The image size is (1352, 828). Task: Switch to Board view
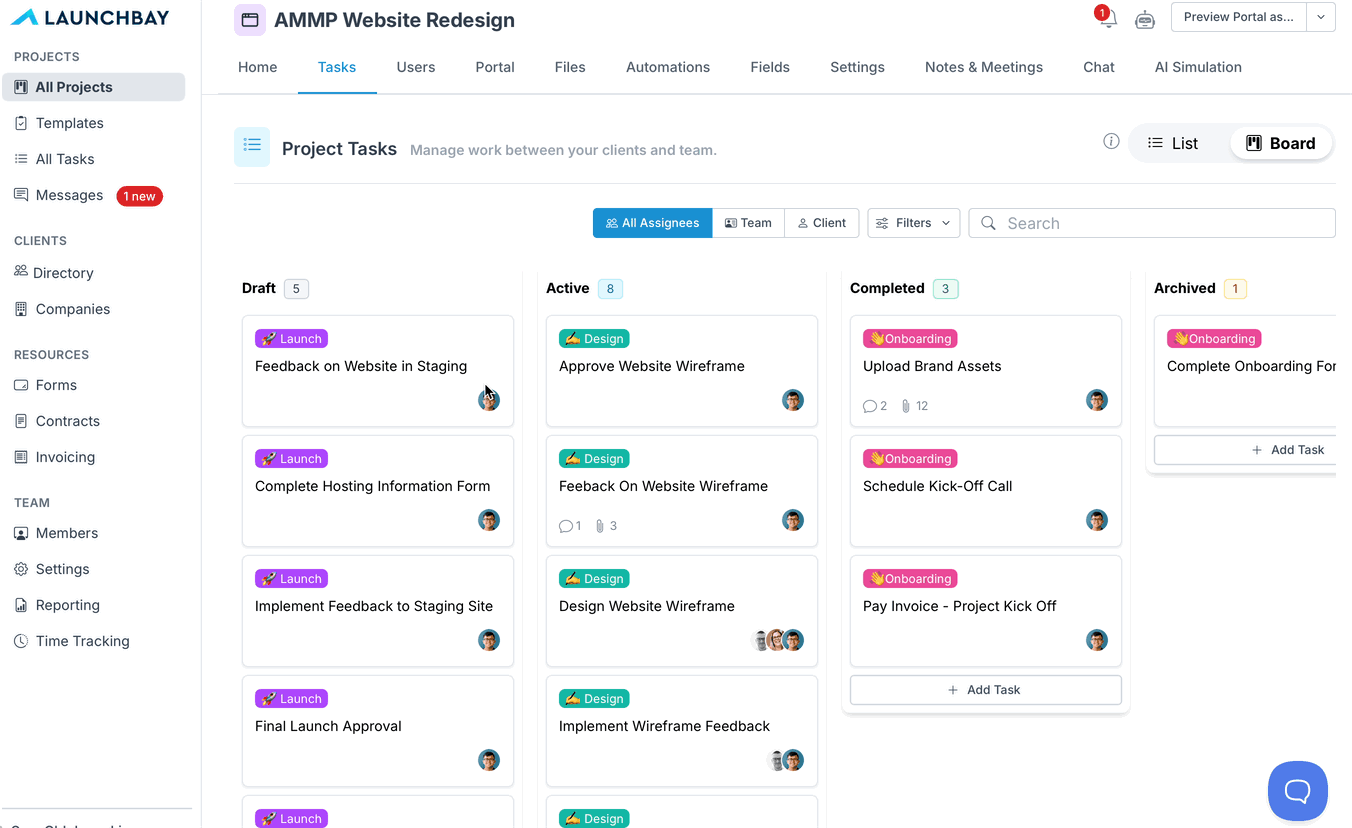tap(1281, 143)
